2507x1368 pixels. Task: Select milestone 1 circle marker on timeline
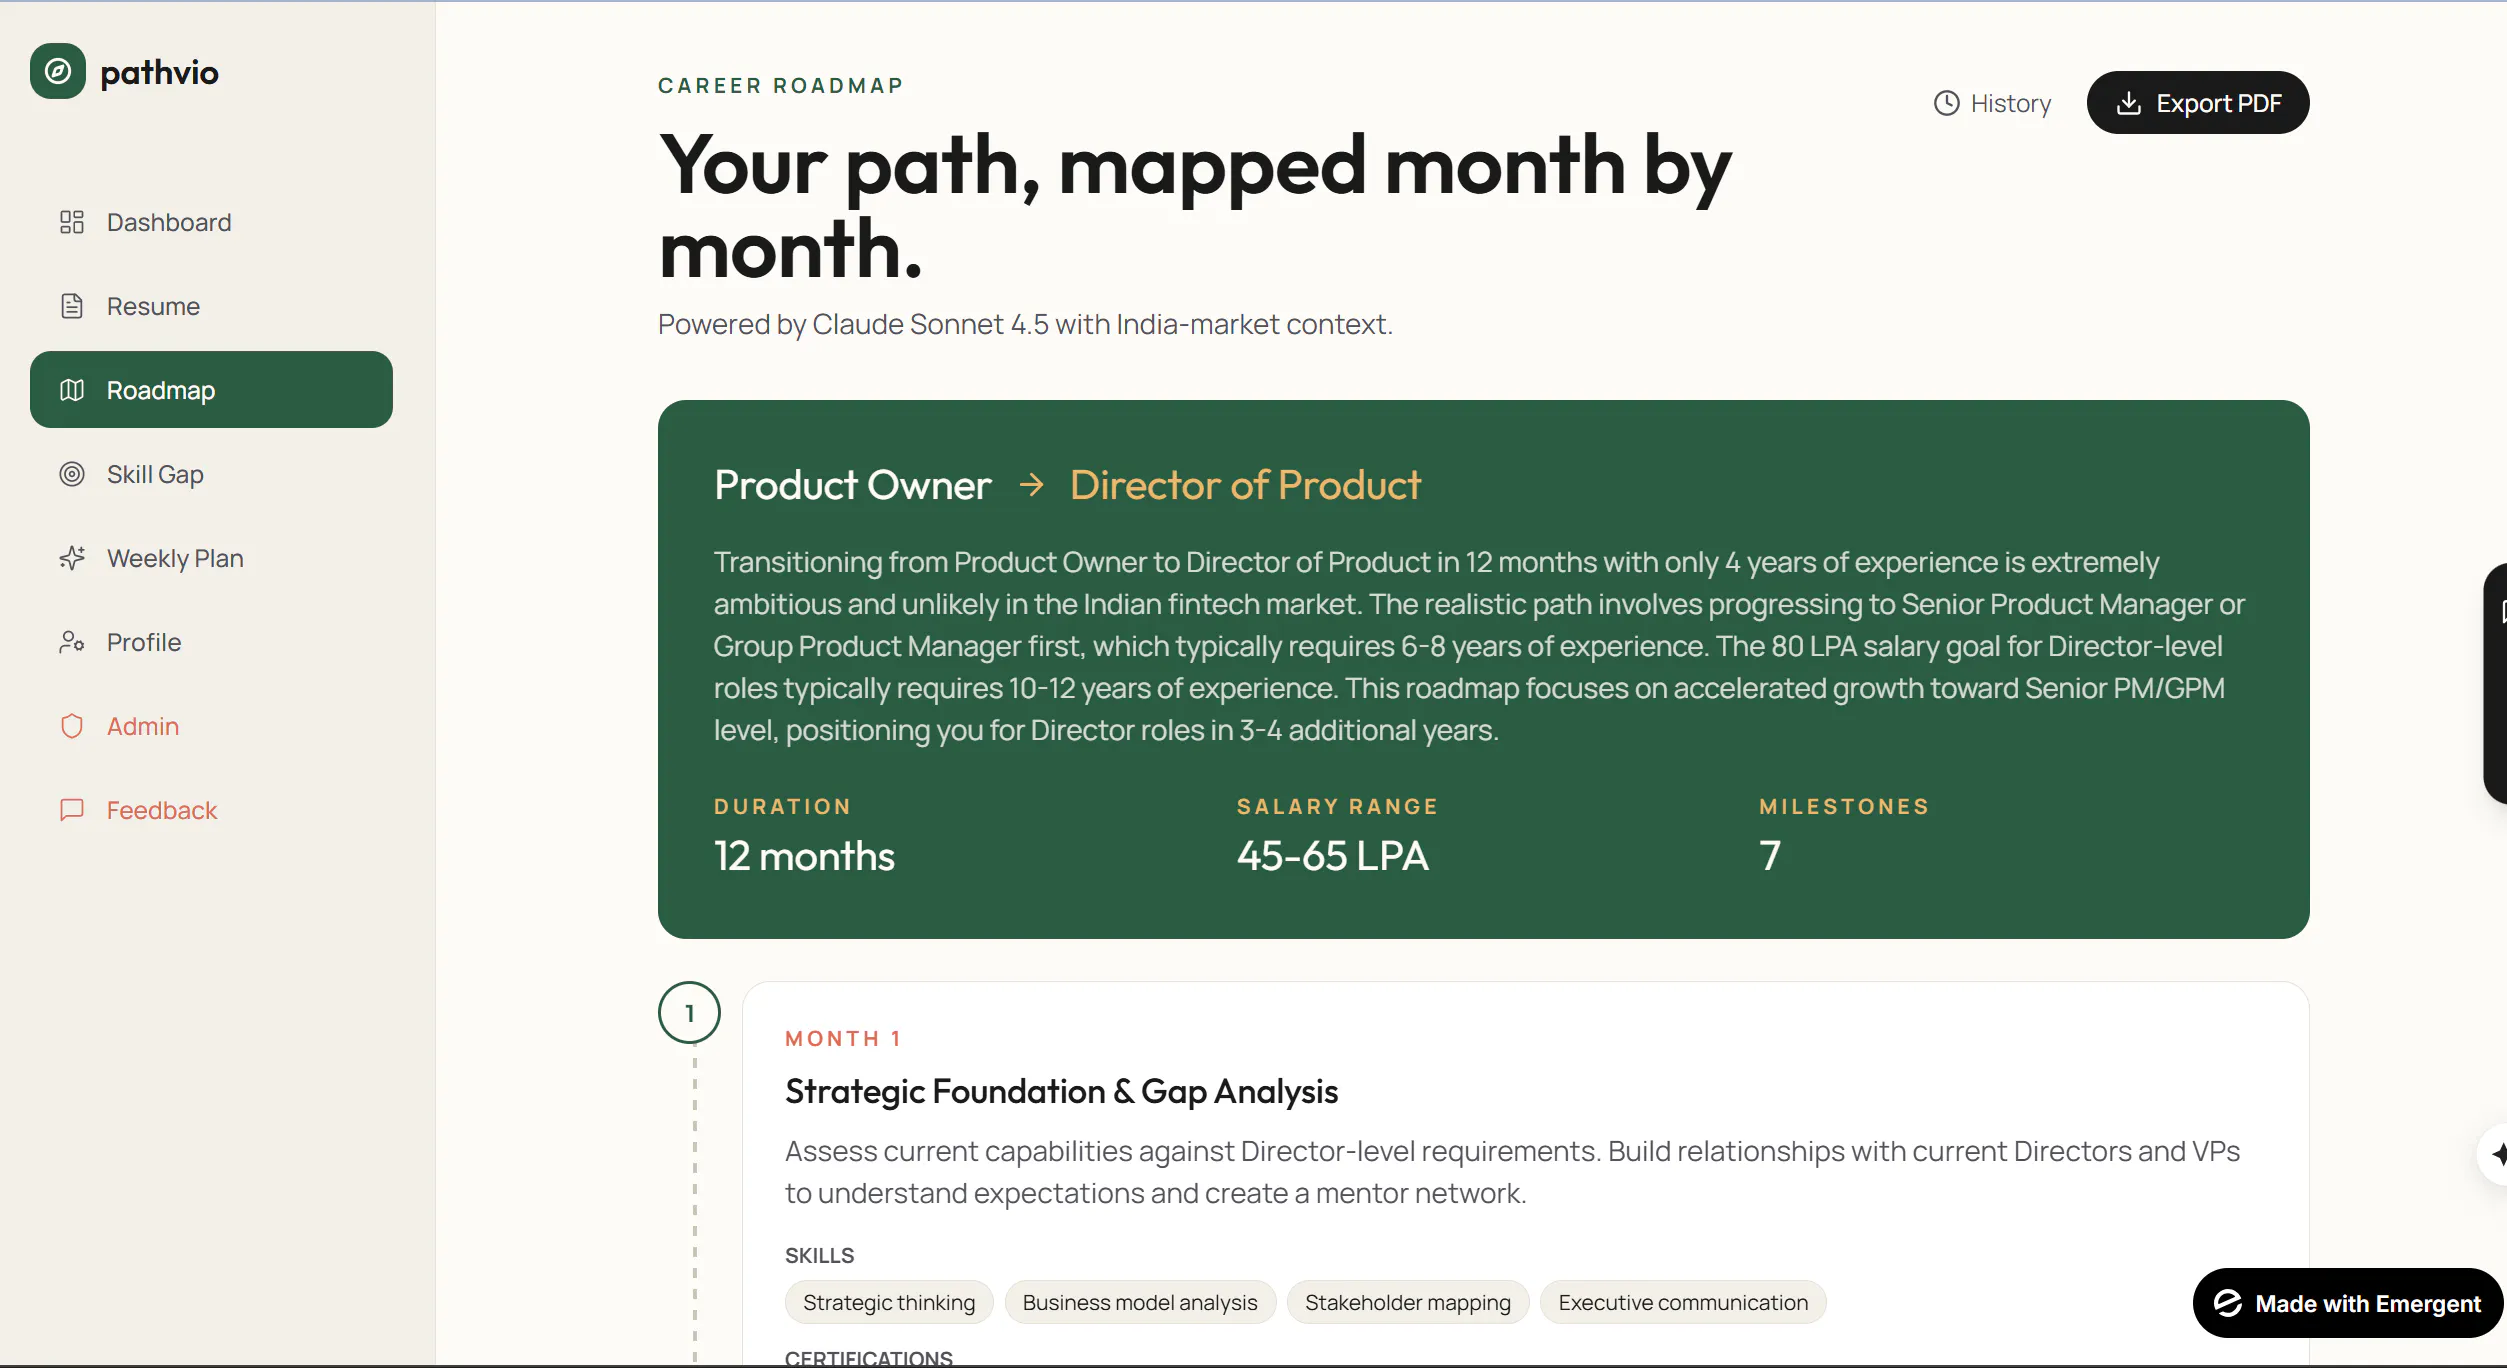(689, 1013)
